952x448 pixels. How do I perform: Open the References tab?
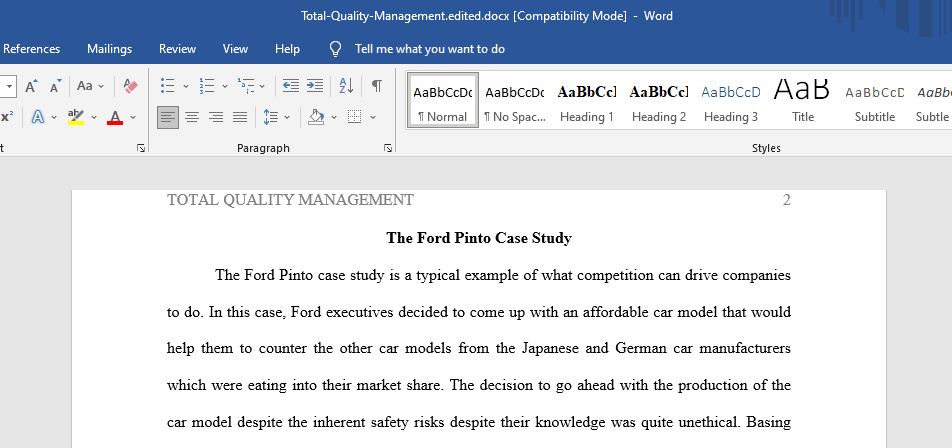32,49
